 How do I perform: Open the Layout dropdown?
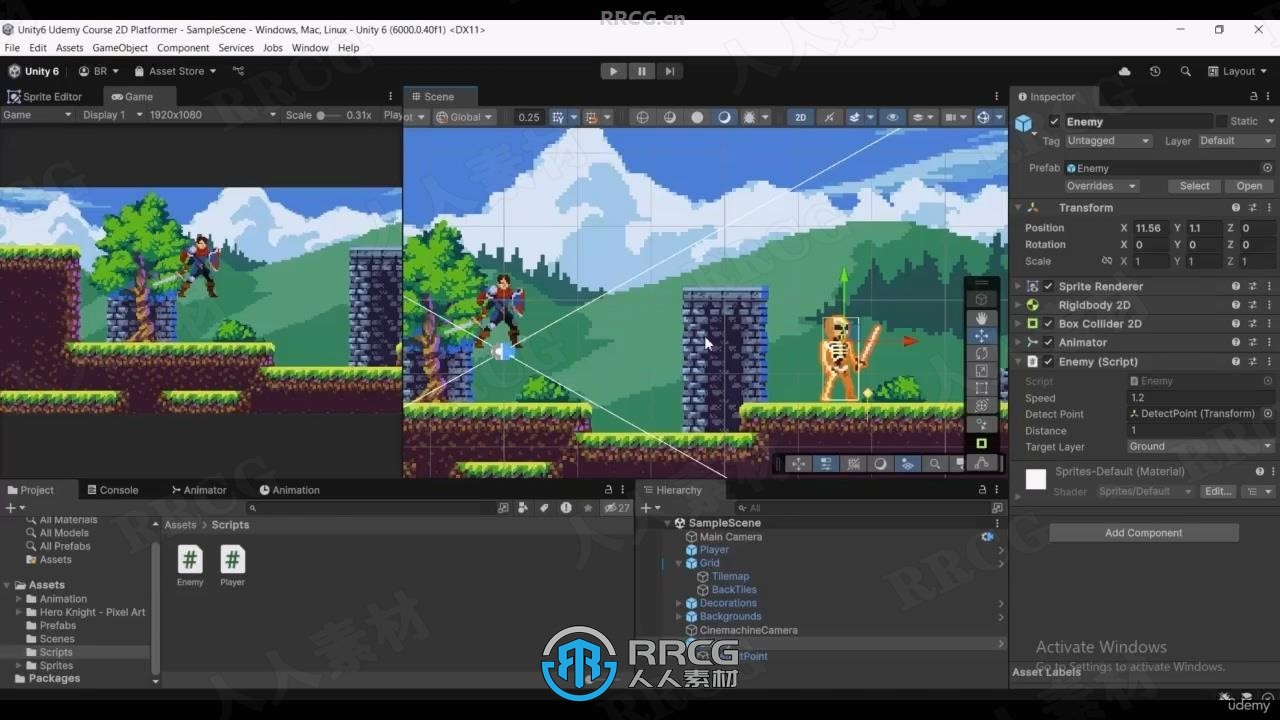[1238, 71]
